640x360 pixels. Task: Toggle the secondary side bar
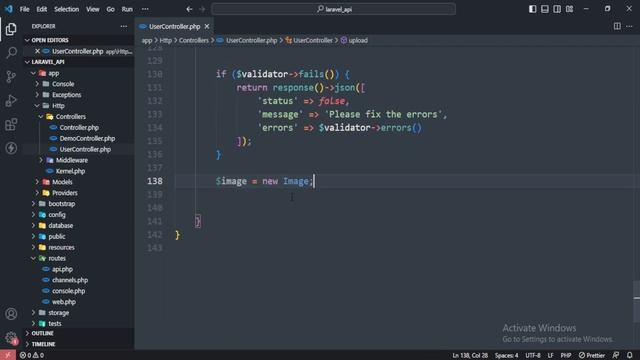pos(557,9)
